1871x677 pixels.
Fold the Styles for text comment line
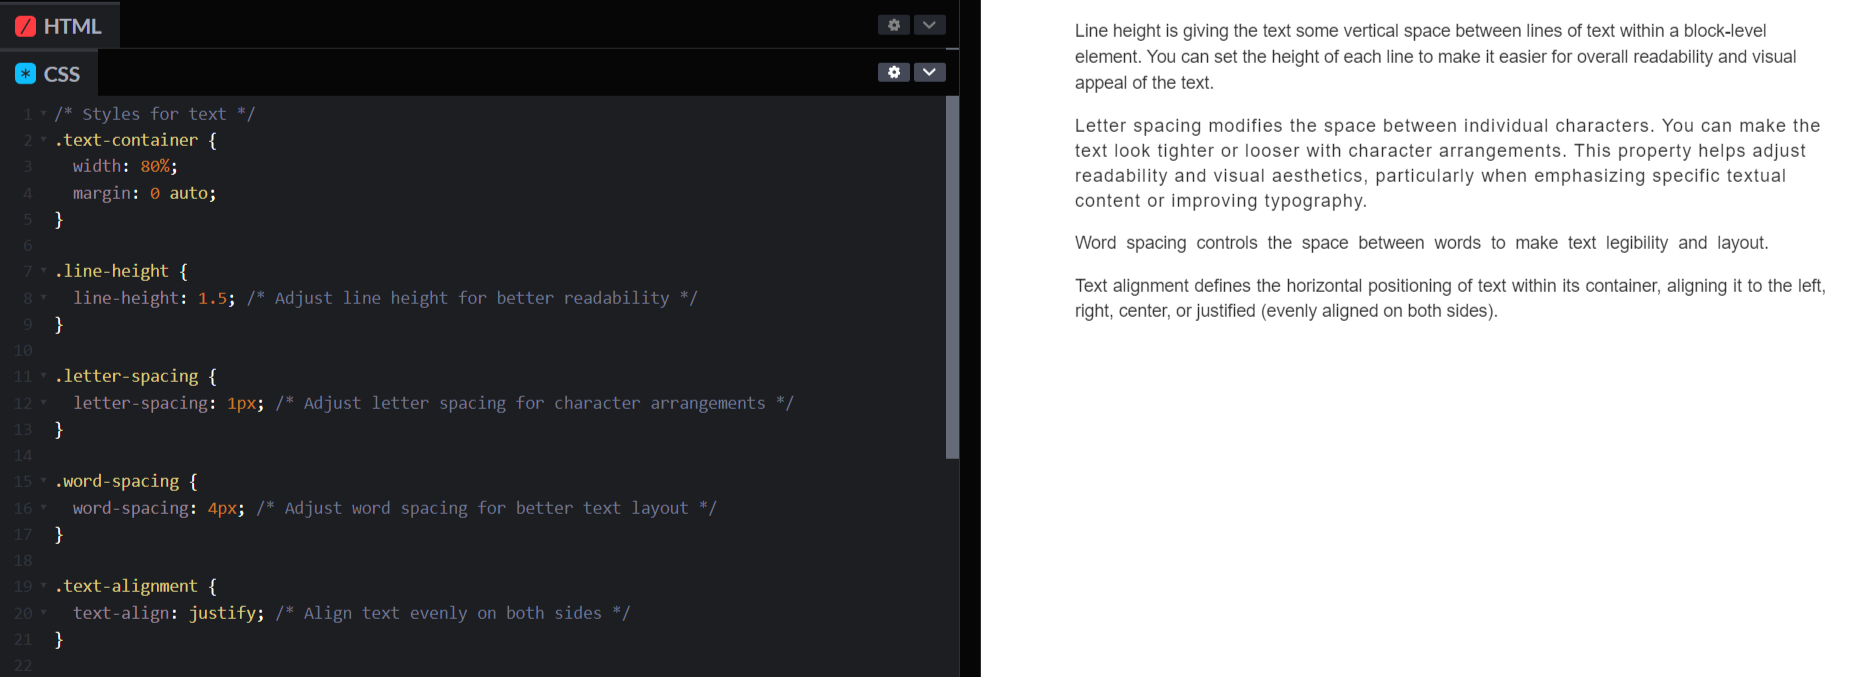44,114
